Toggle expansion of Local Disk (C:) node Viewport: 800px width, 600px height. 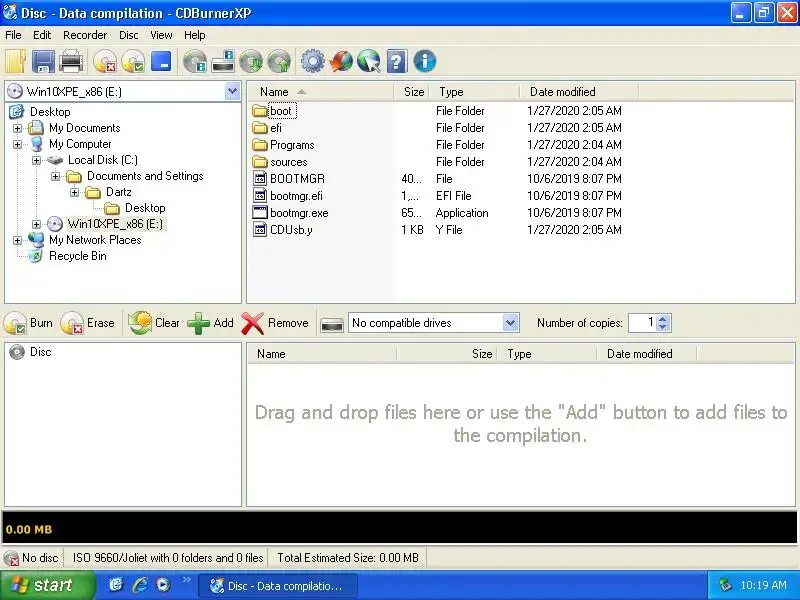[36, 160]
